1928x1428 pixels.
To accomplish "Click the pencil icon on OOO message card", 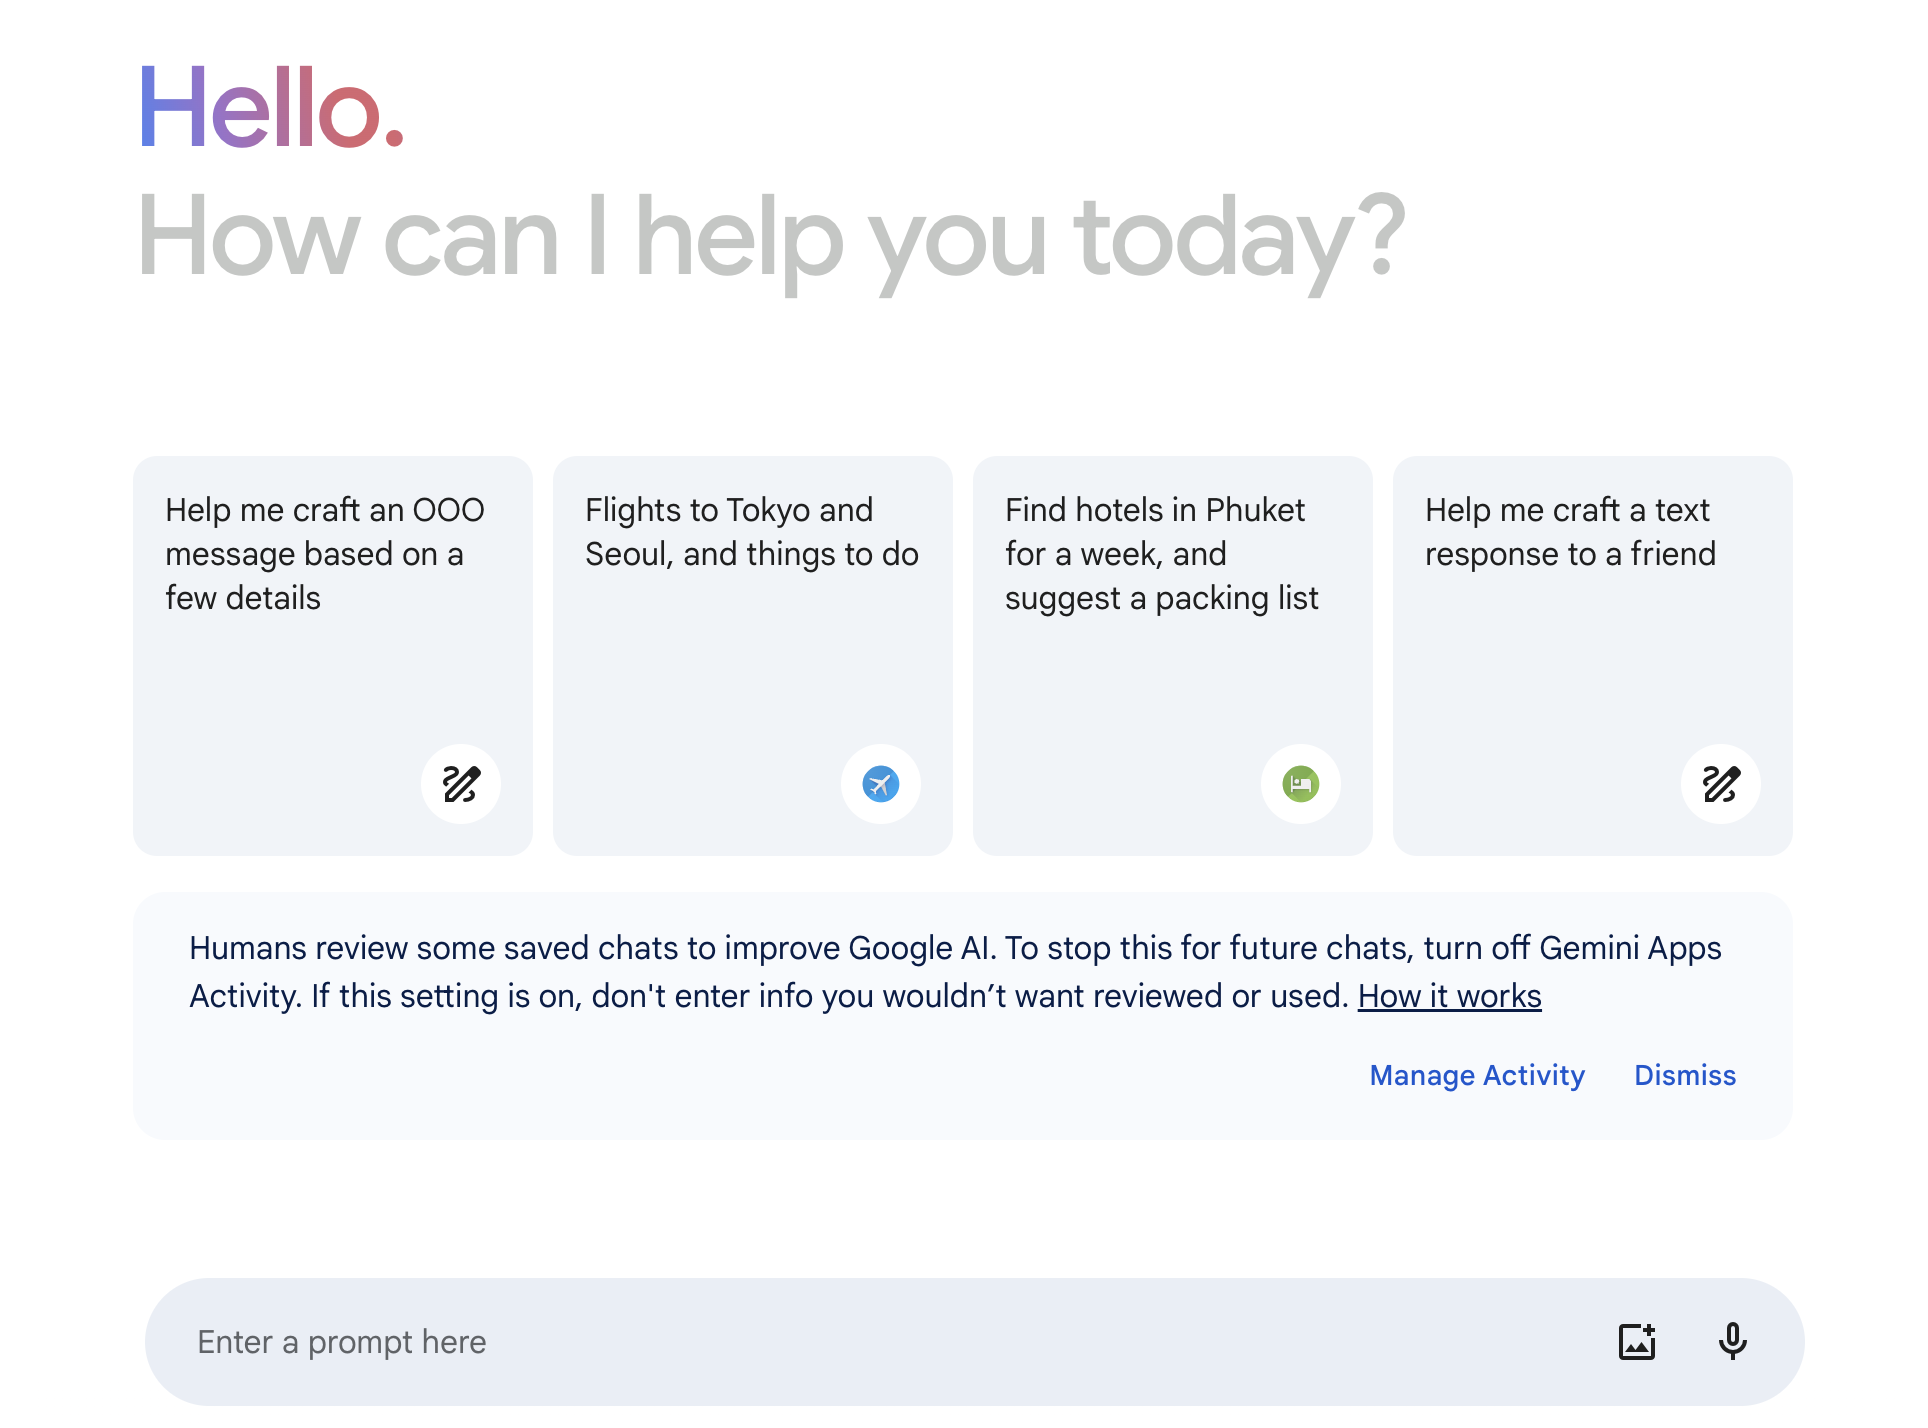I will click(461, 784).
